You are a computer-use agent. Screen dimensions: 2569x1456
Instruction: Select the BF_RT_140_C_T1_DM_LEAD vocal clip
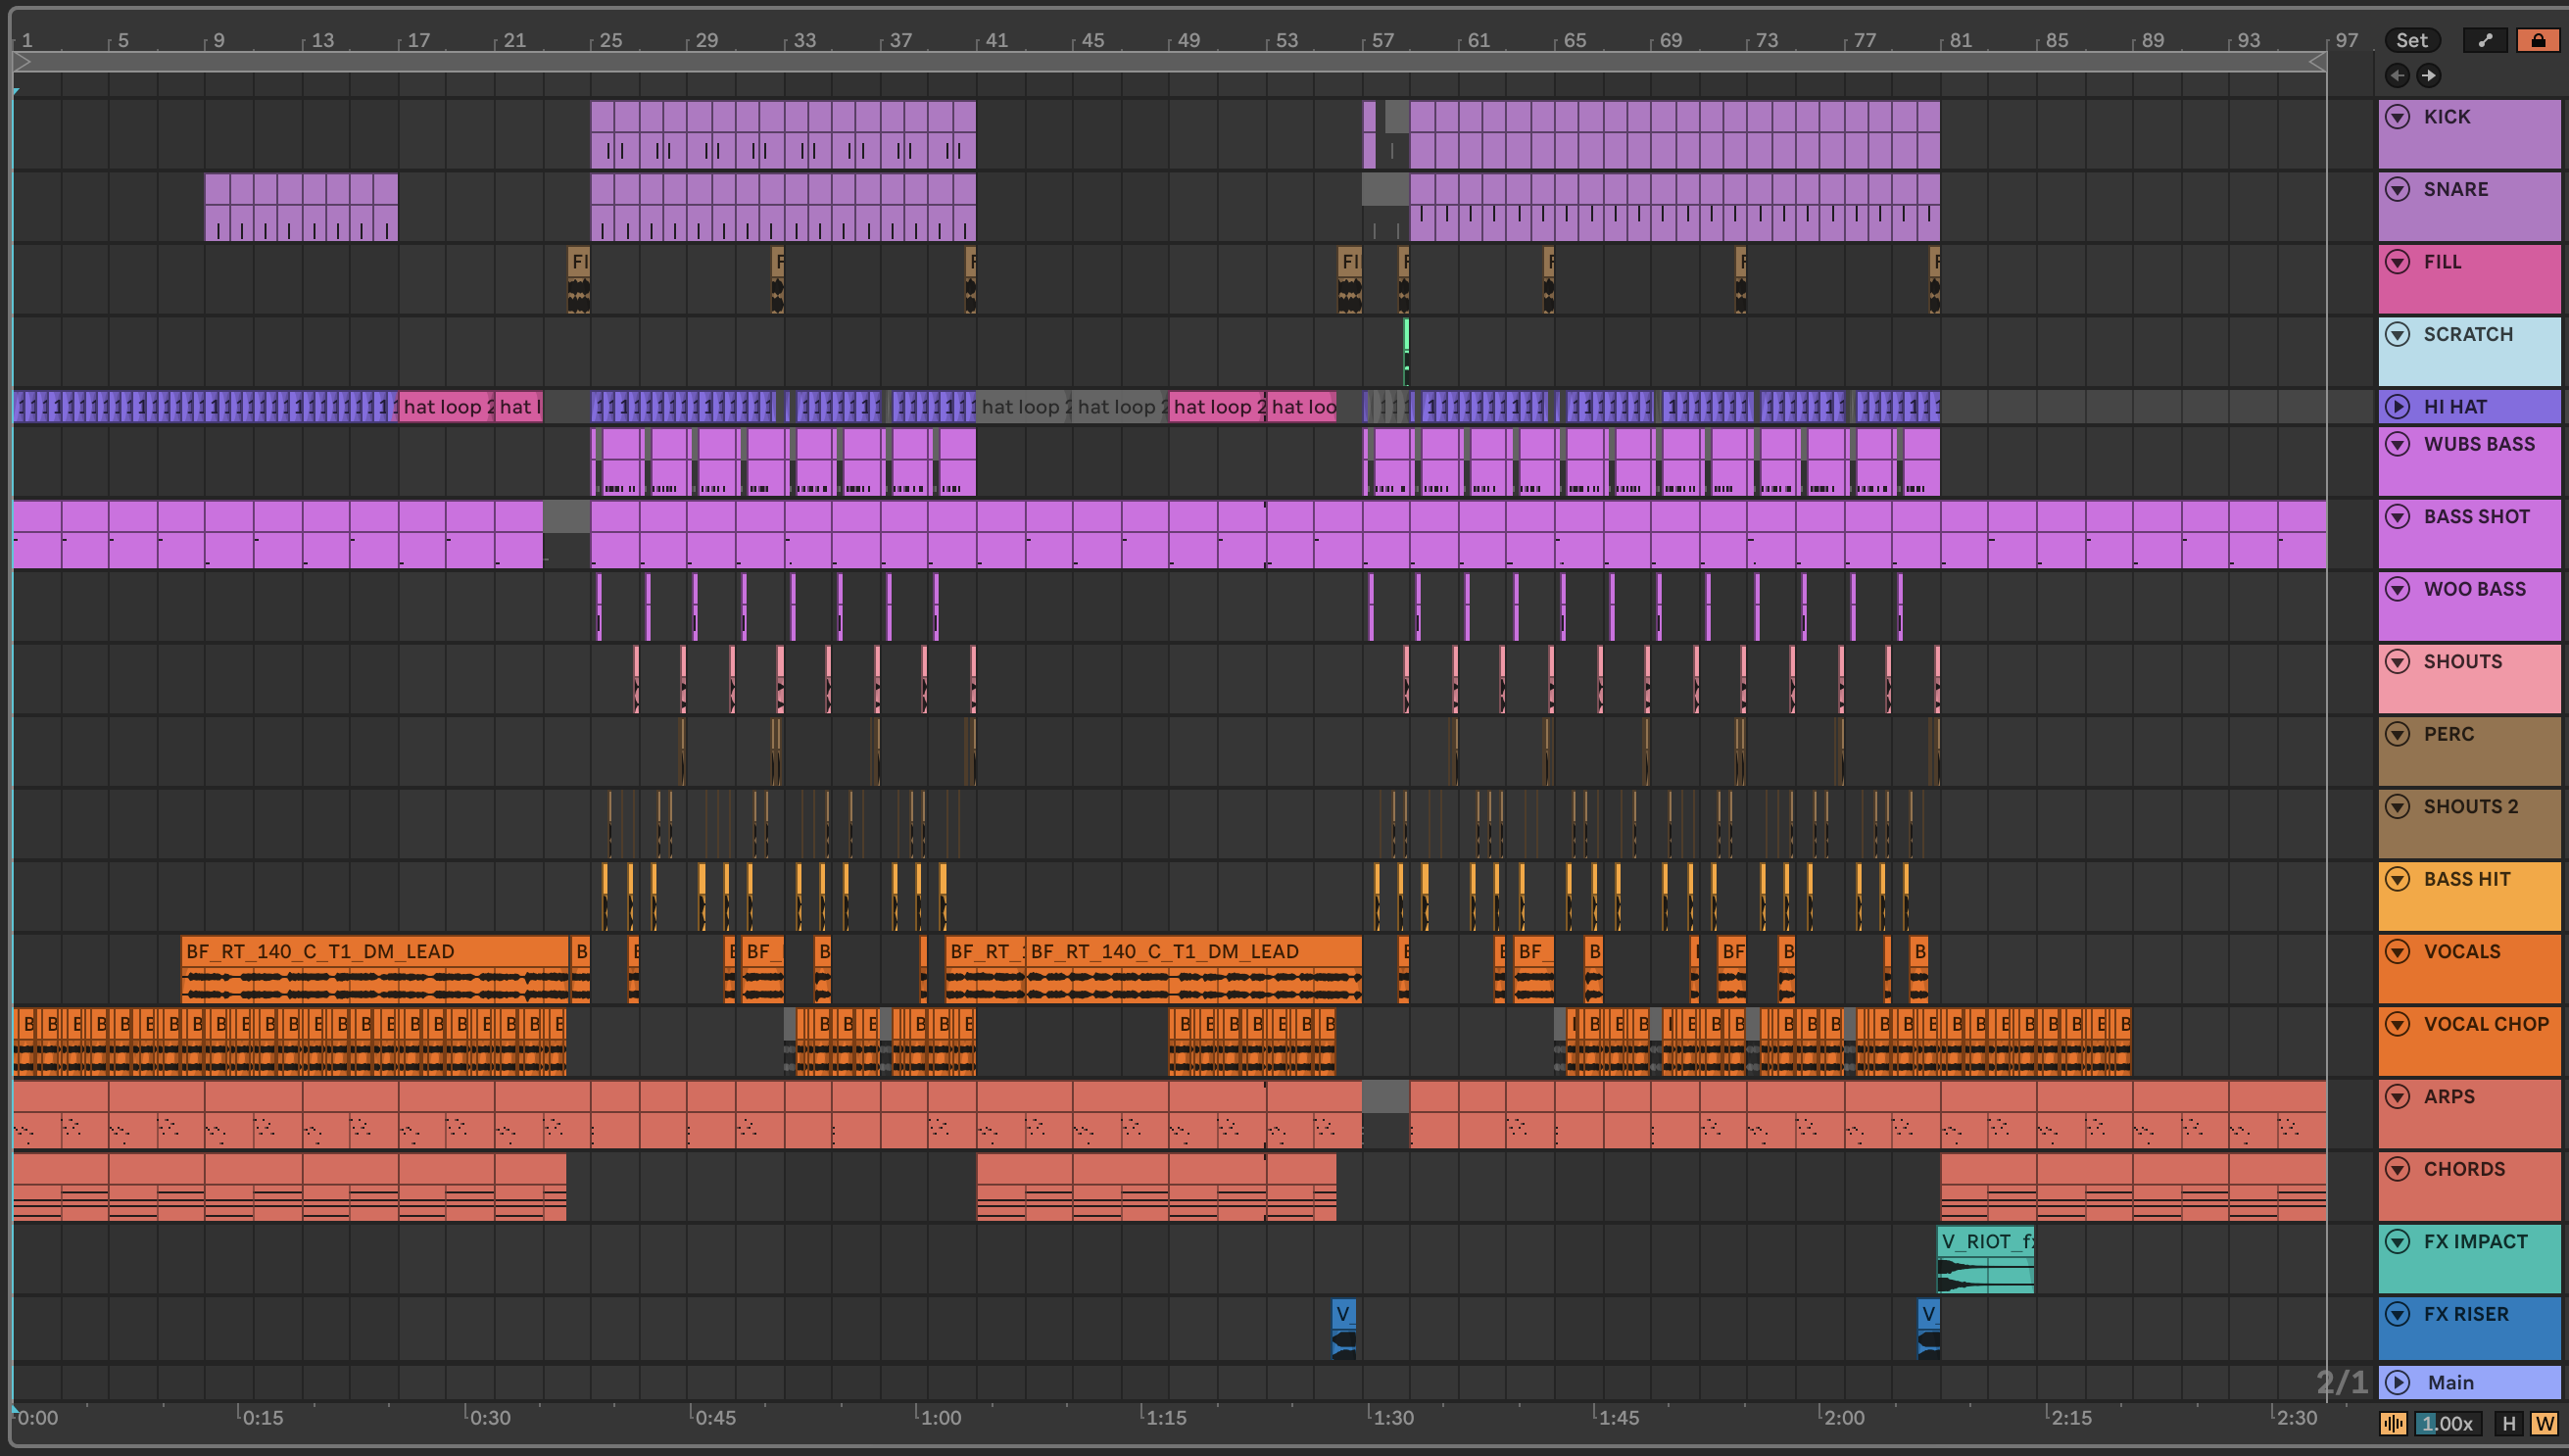coord(374,952)
